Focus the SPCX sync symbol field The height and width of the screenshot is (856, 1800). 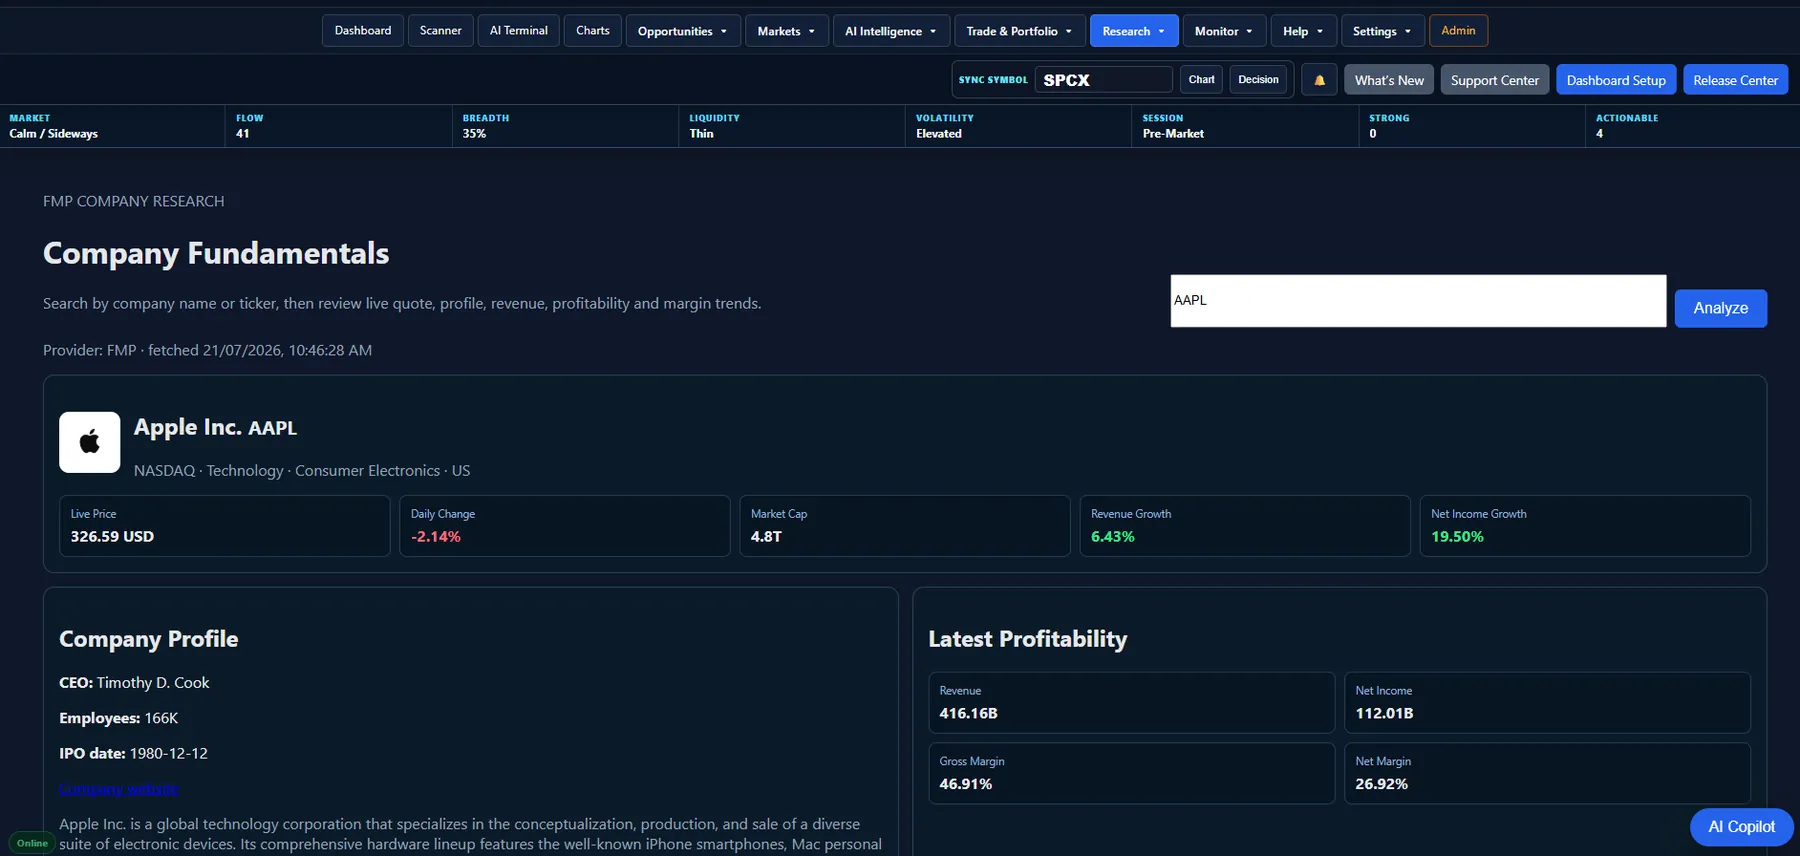(x=1103, y=80)
